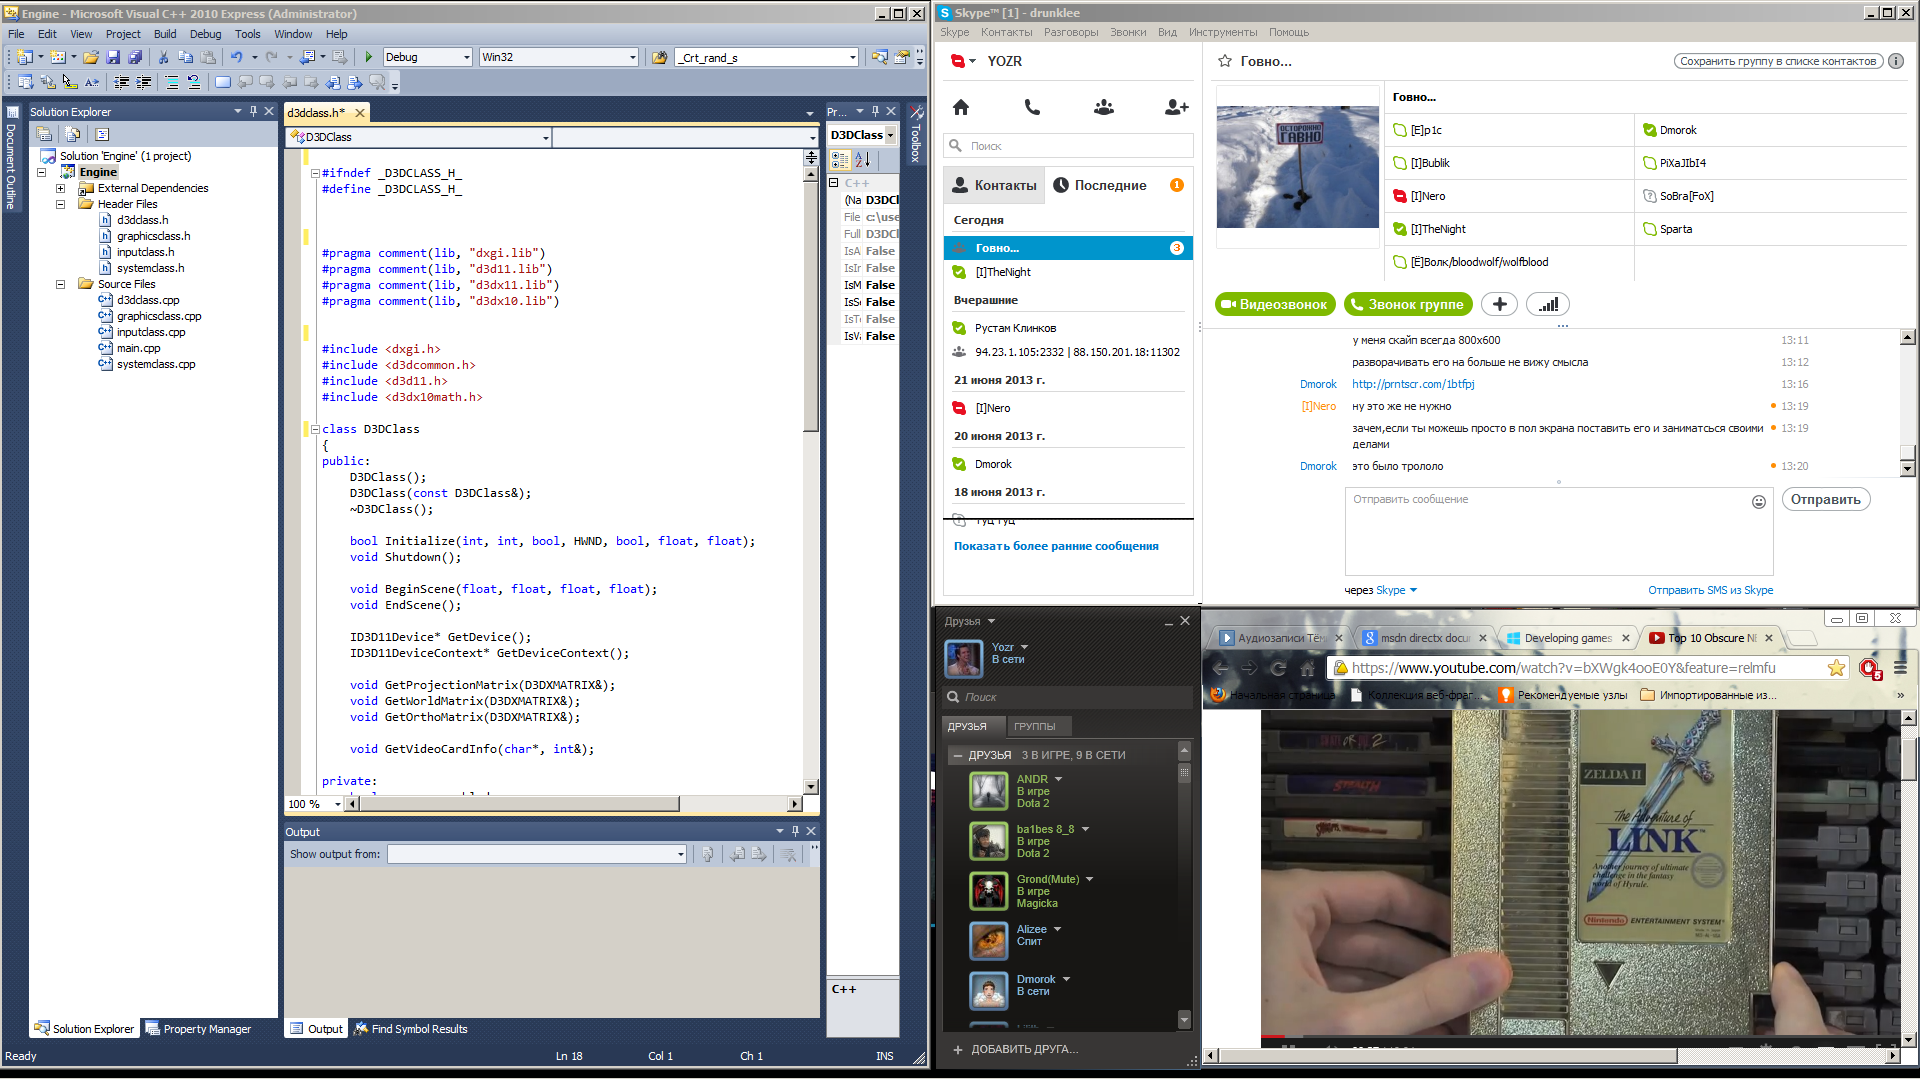
Task: Click the AdBlock extension icon in Chrome
Action: (x=1869, y=668)
